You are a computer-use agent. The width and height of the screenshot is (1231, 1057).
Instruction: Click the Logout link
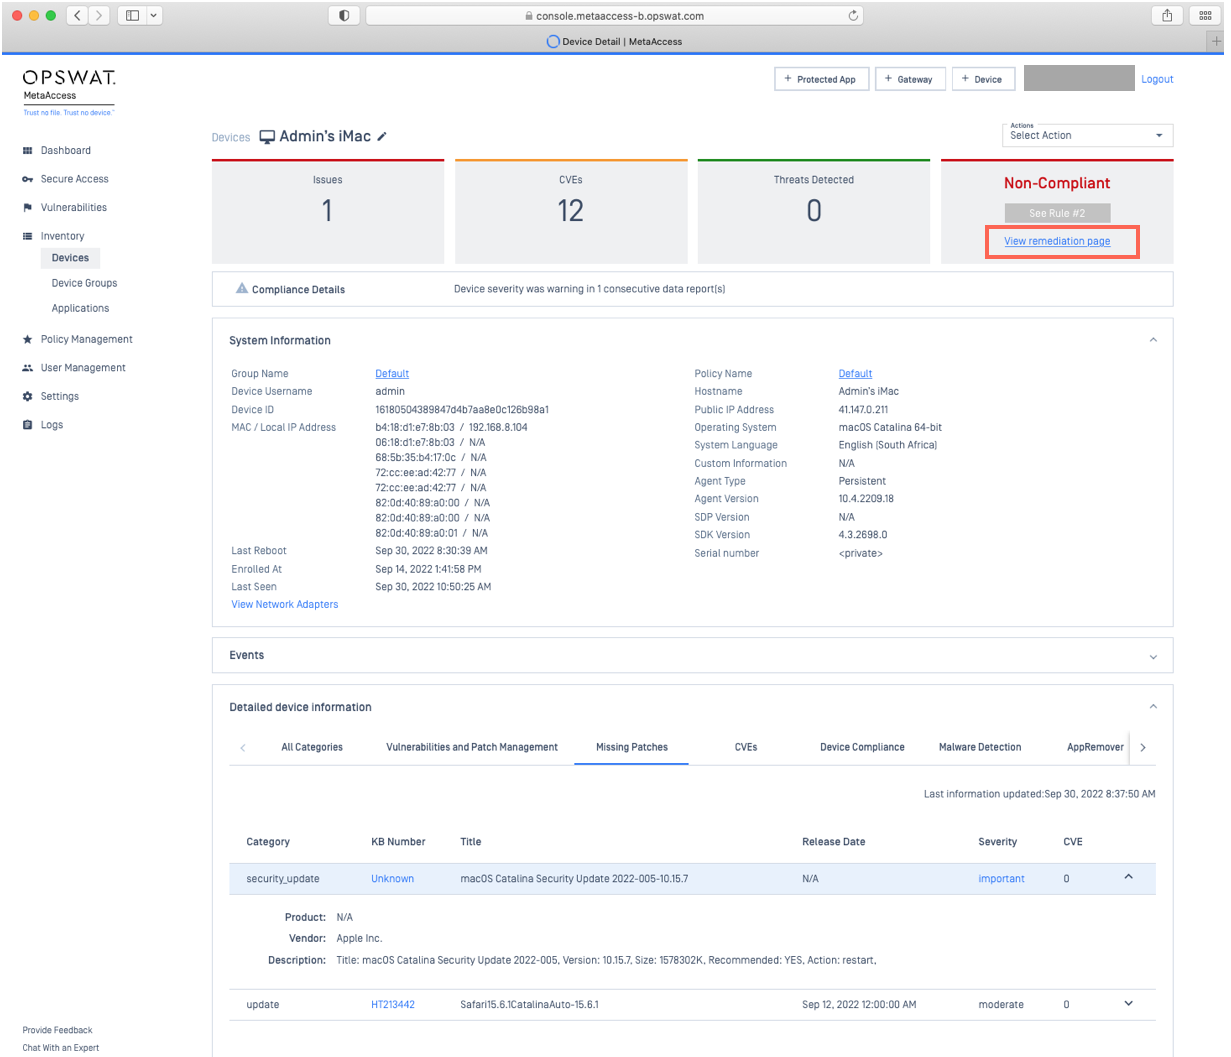click(x=1157, y=79)
